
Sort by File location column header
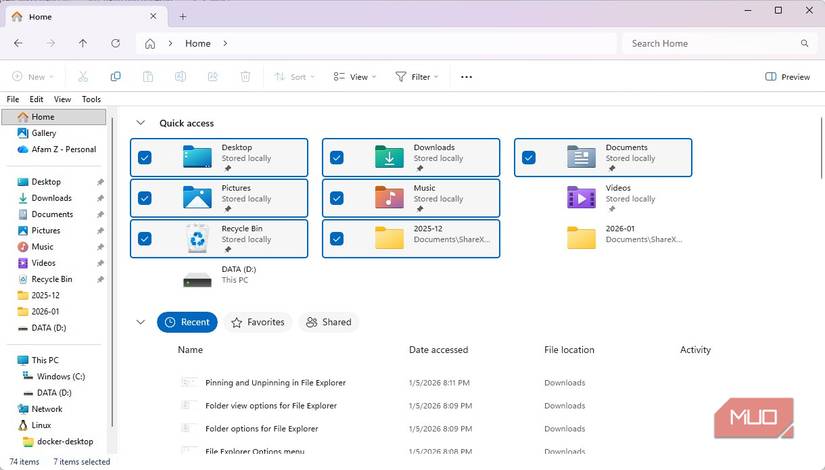tap(569, 349)
